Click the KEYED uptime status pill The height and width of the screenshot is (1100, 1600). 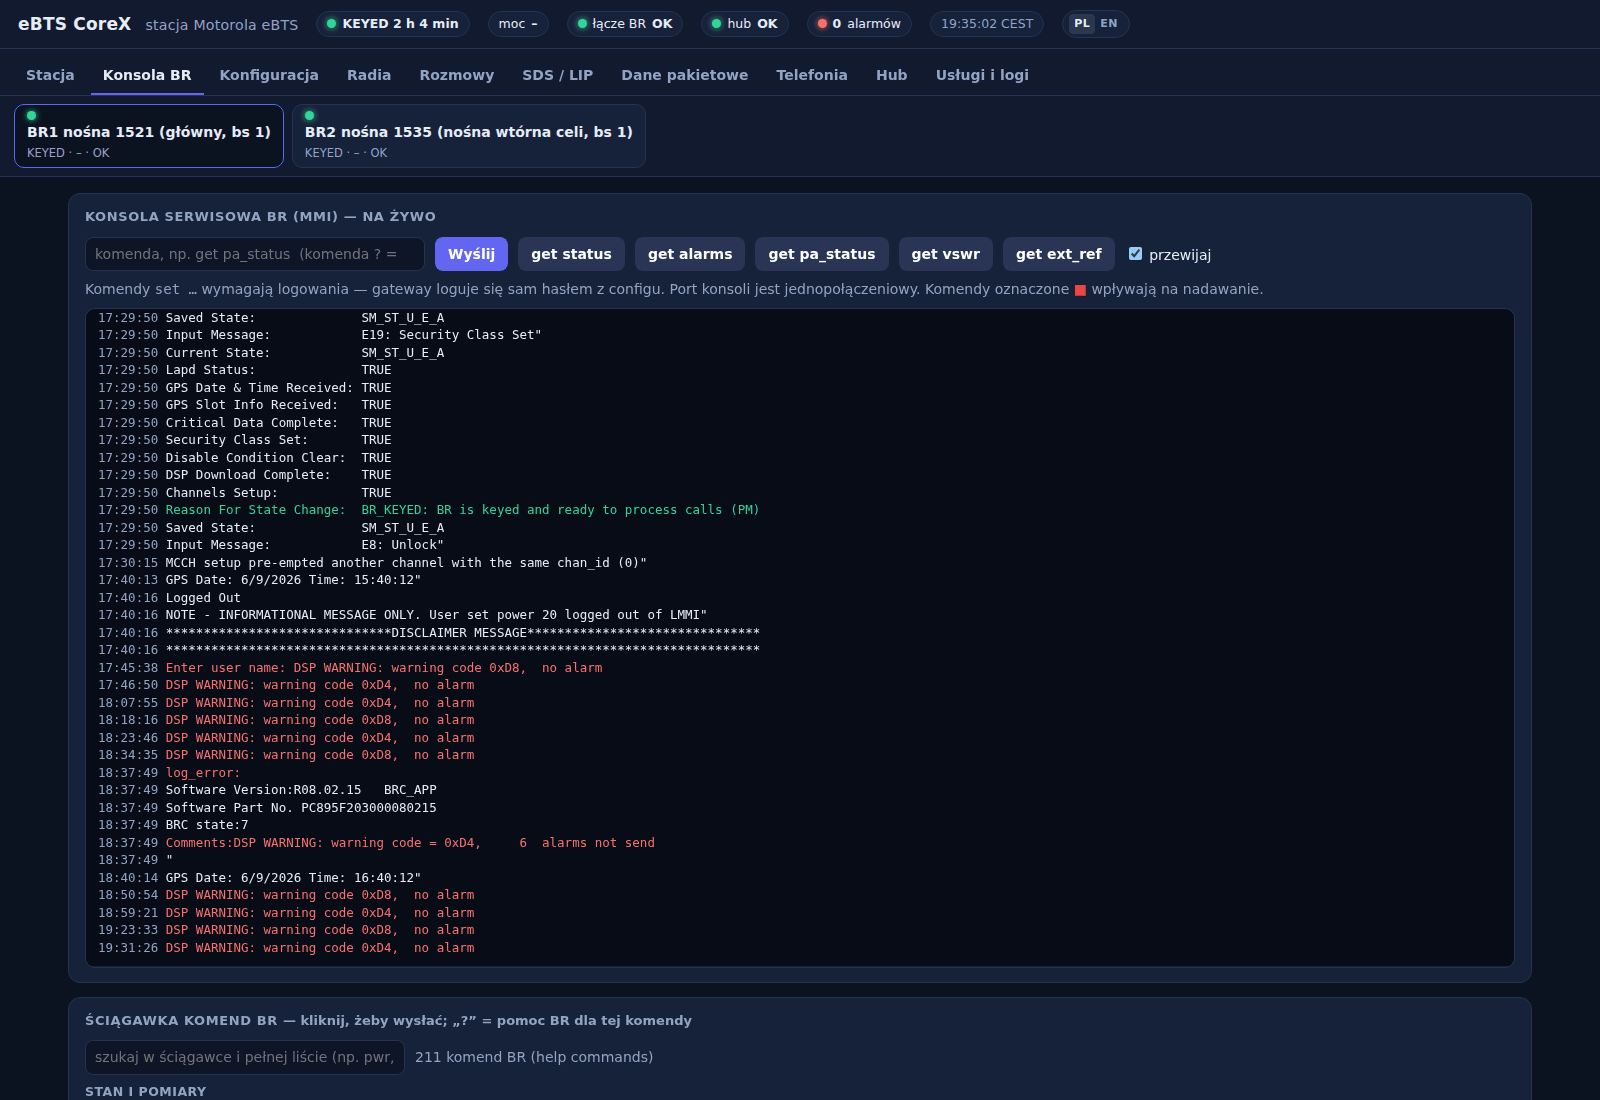tap(393, 24)
